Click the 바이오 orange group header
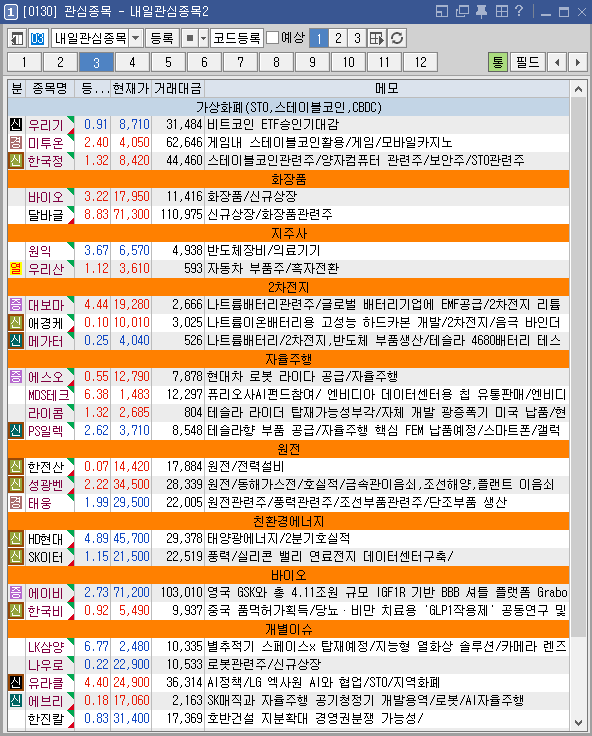This screenshot has height=736, width=592. click(288, 575)
